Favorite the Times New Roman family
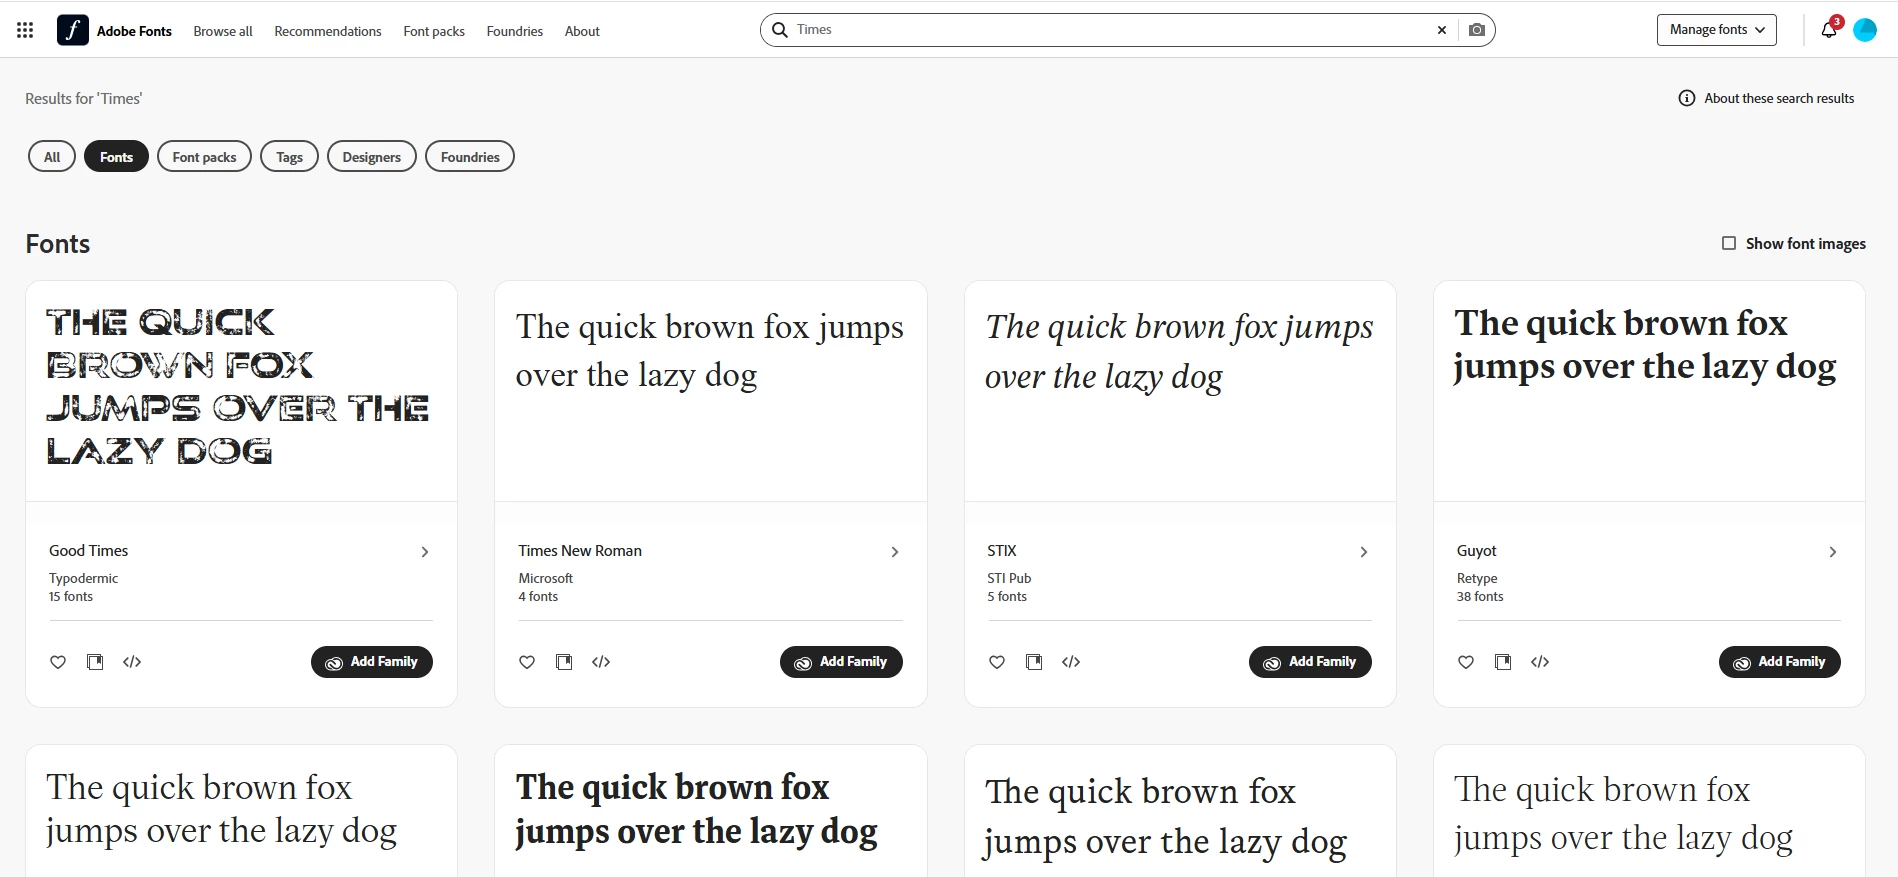 tap(527, 662)
